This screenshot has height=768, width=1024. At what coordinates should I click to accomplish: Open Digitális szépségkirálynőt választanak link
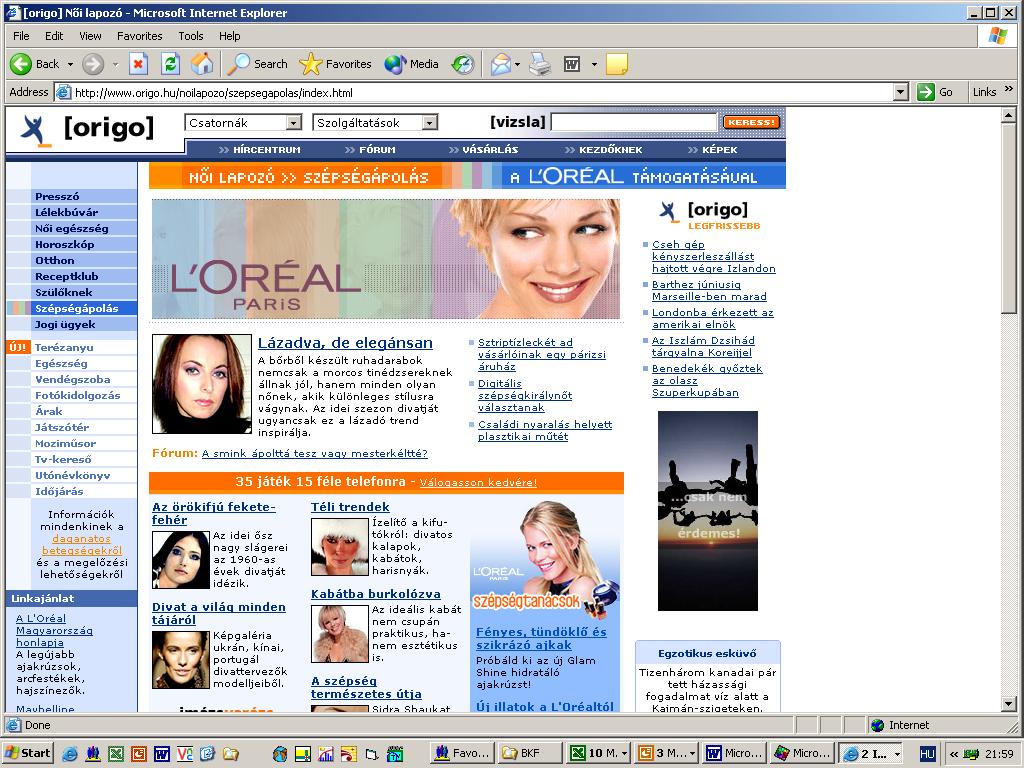pos(524,396)
